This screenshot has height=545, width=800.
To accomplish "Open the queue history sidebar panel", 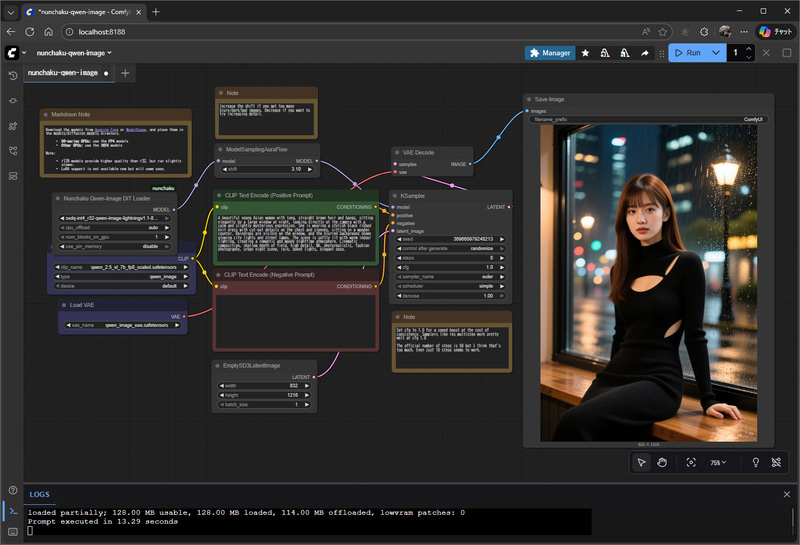I will (x=12, y=75).
